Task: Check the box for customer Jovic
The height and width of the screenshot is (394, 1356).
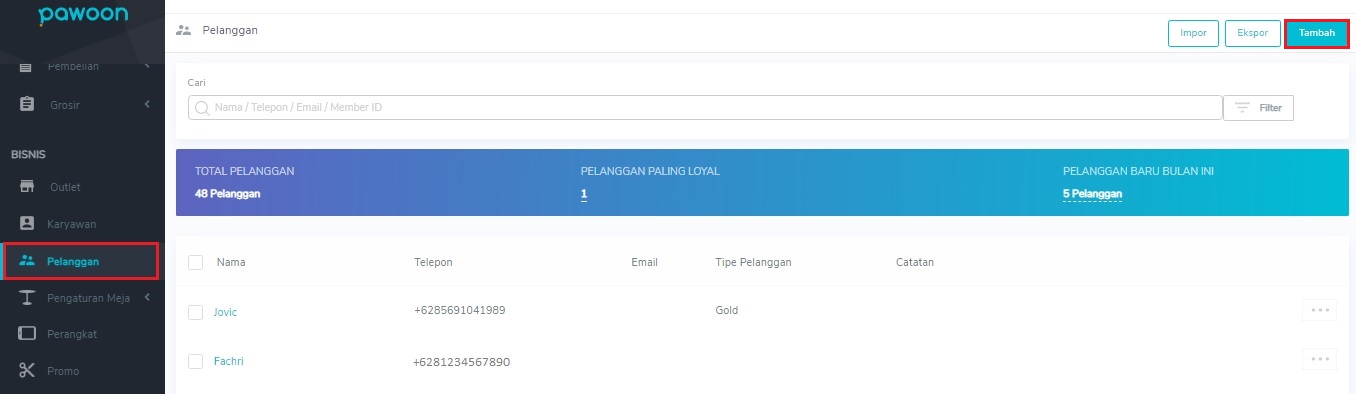Action: point(196,312)
